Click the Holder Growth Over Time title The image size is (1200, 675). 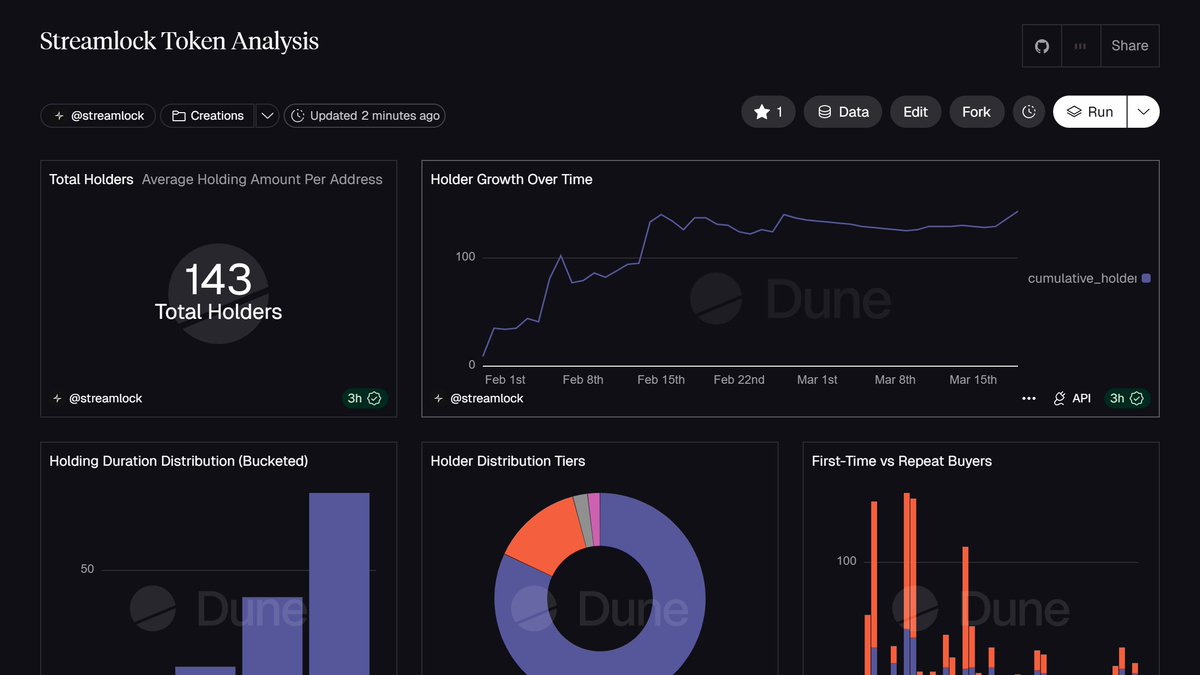511,179
